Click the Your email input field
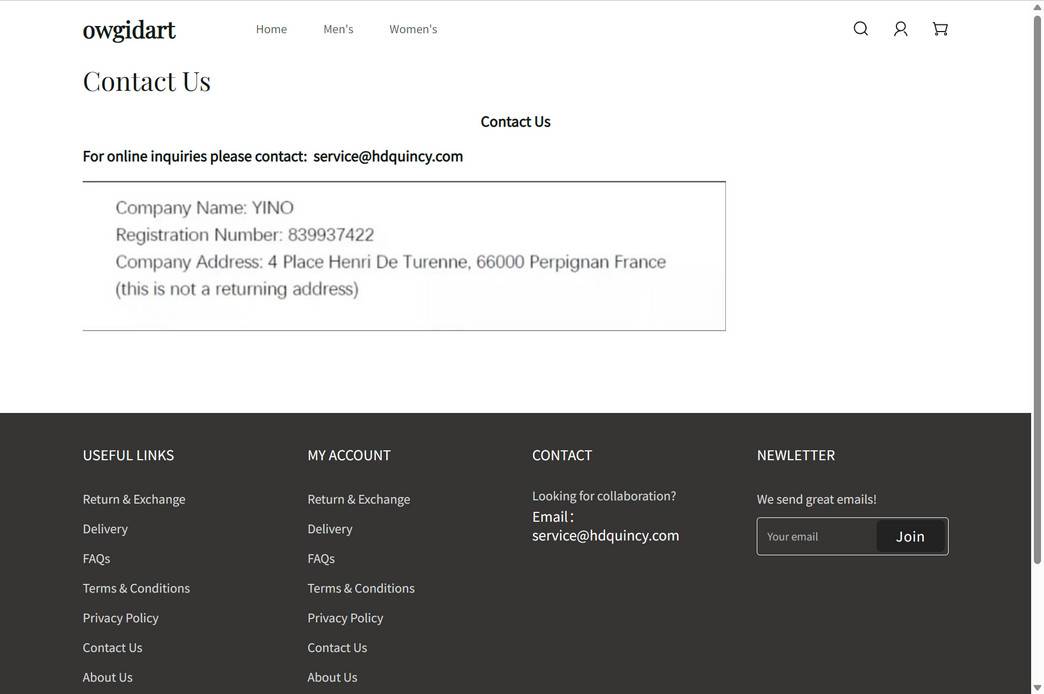The image size is (1044, 694). [x=815, y=536]
